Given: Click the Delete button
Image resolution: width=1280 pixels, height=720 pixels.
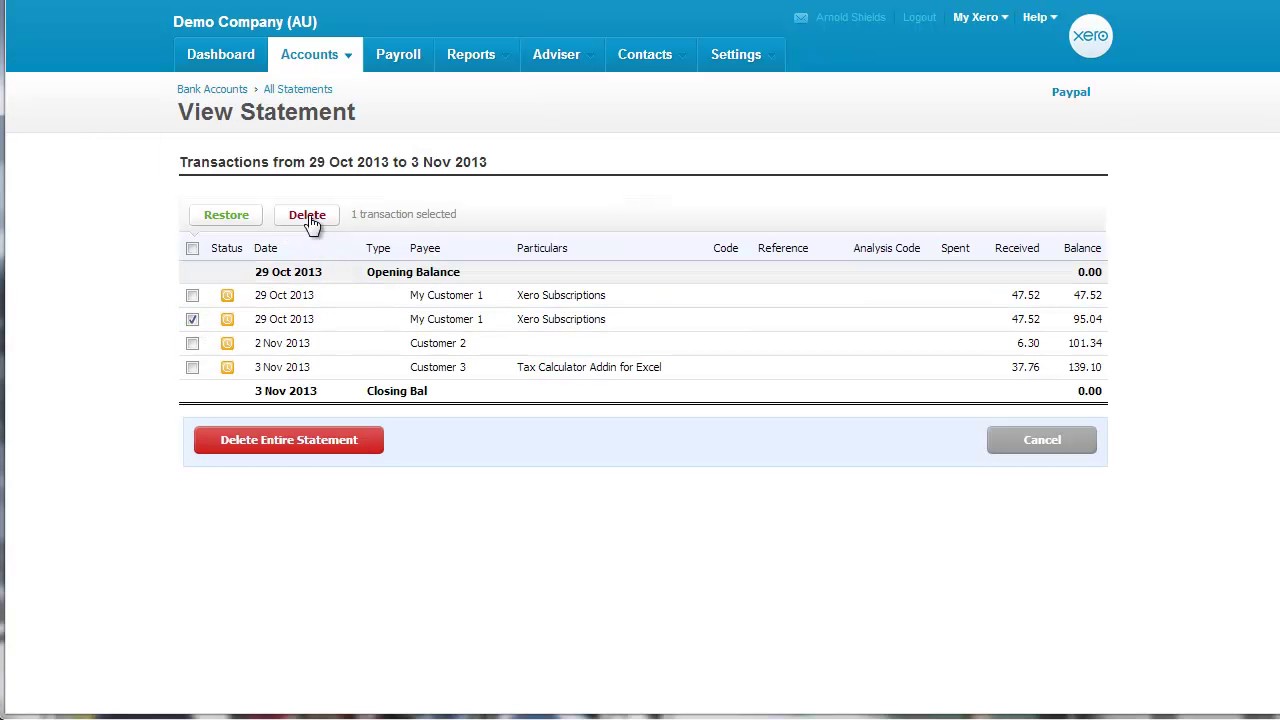Looking at the screenshot, I should (x=307, y=215).
